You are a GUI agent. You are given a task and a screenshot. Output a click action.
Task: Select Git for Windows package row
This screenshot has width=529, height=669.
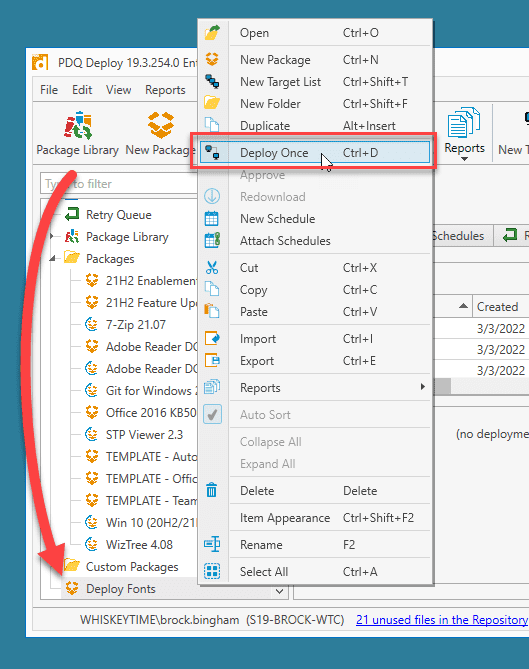(x=151, y=390)
